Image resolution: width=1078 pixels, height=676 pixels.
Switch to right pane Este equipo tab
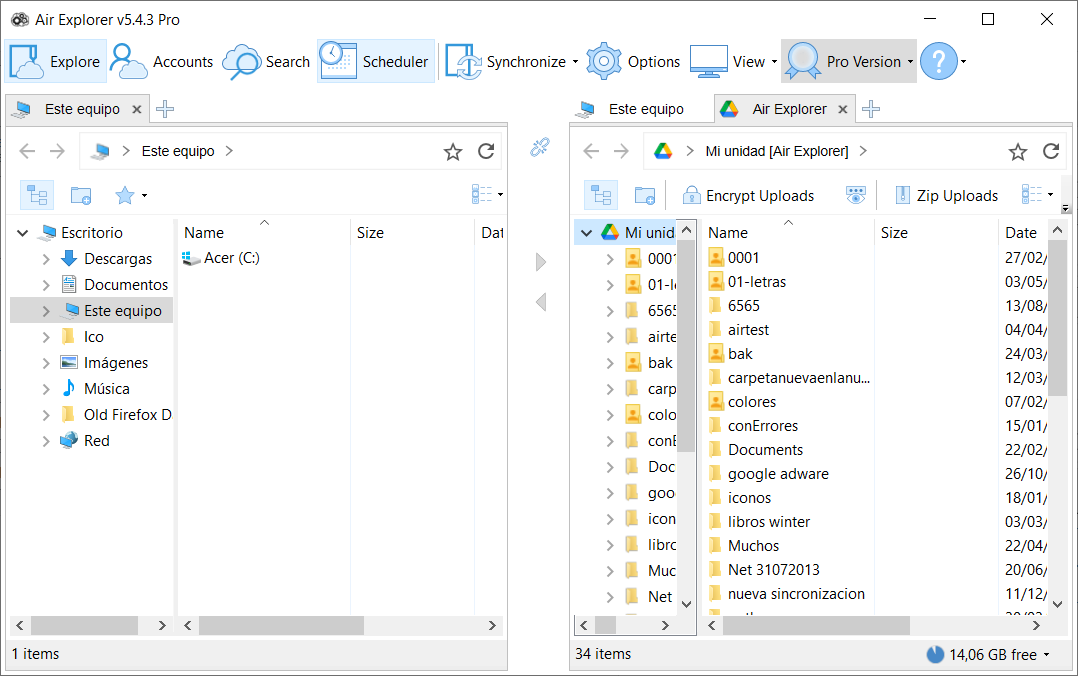click(634, 109)
